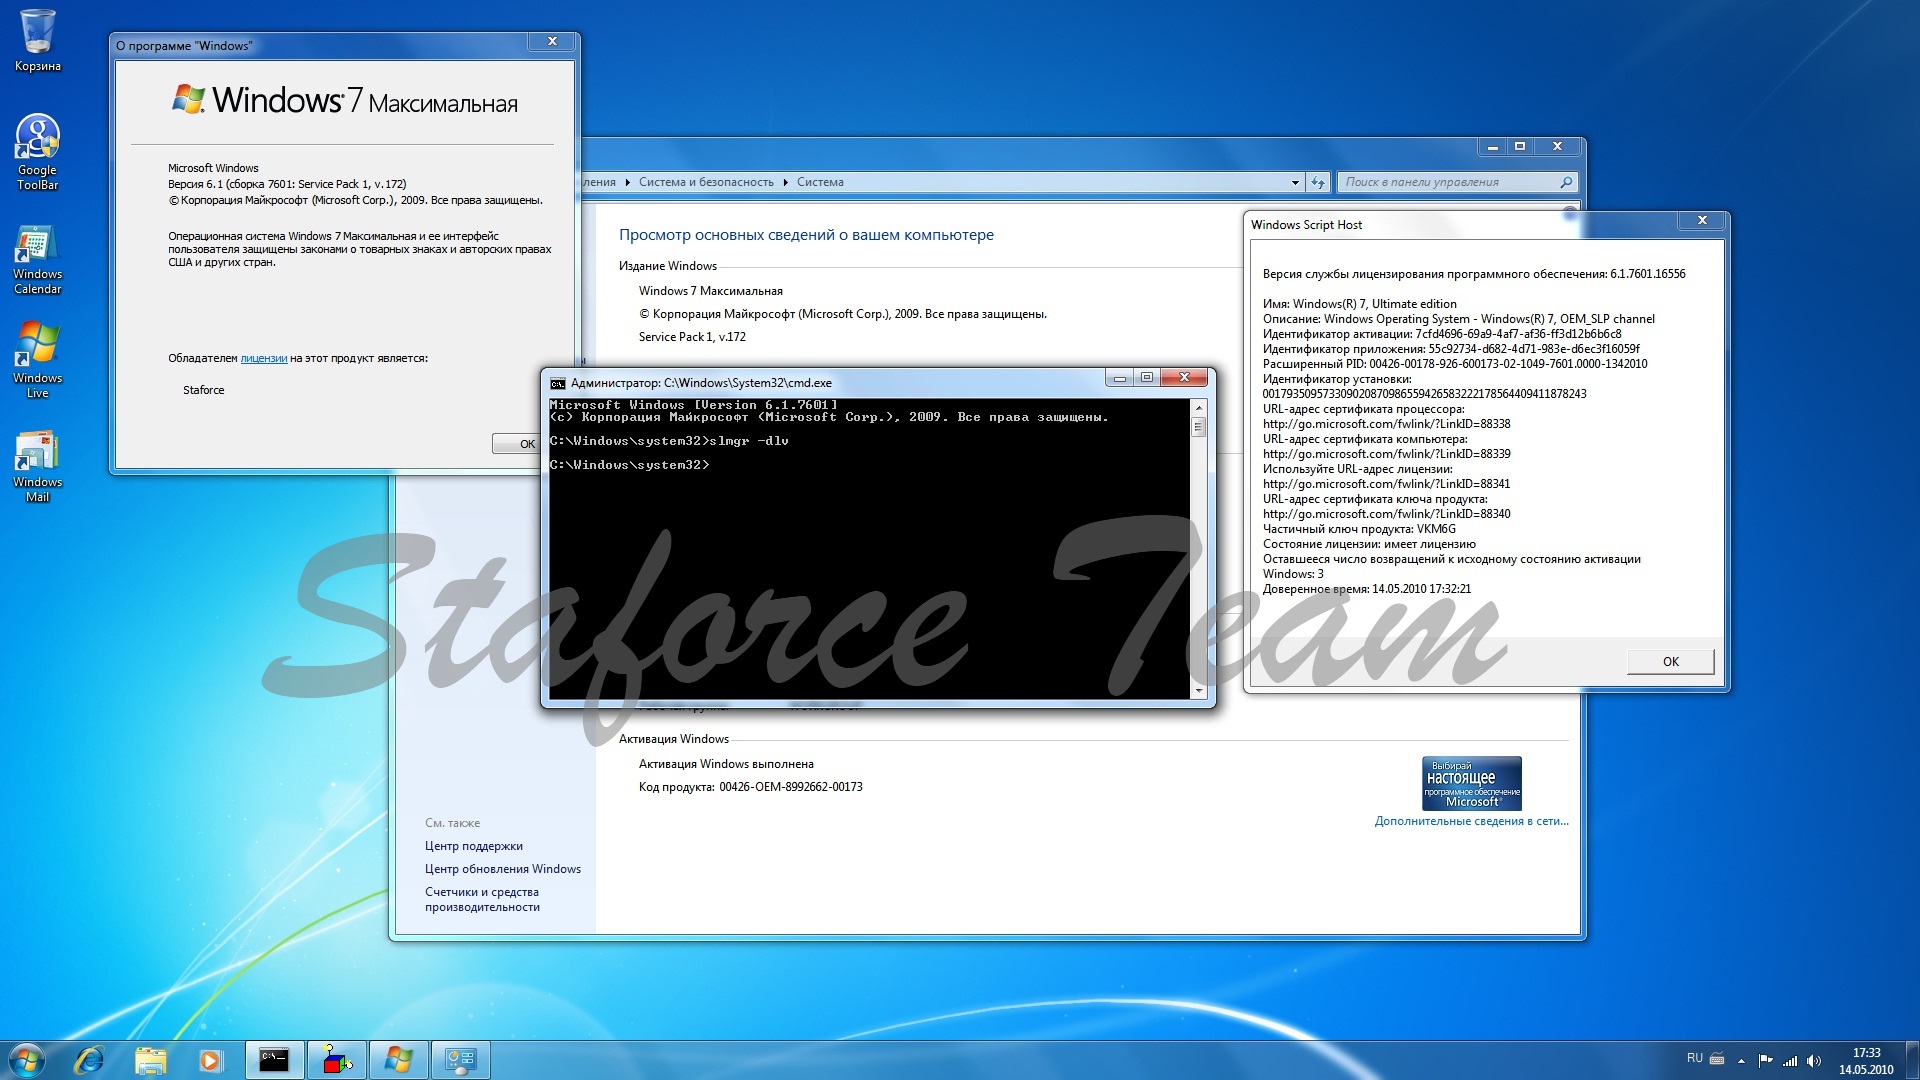Viewport: 1920px width, 1080px height.
Task: Open Windows Media Player from the taskbar
Action: [x=210, y=1059]
